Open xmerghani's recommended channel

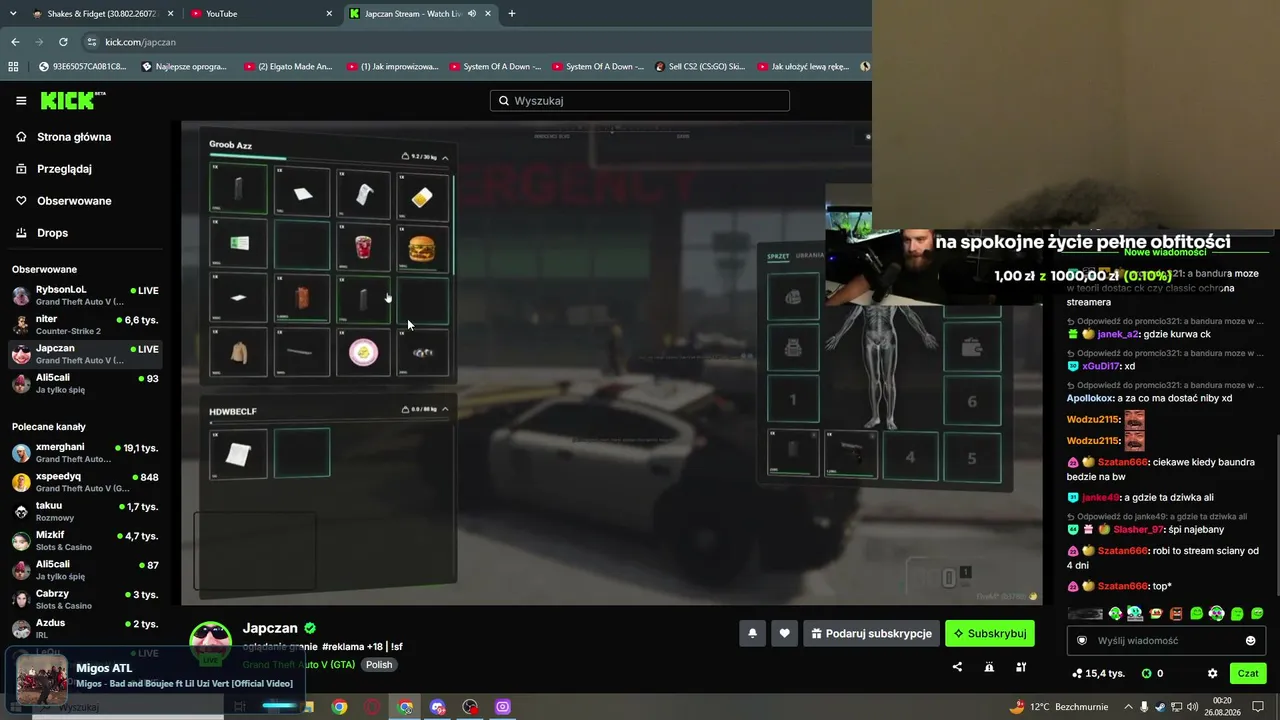coord(85,453)
